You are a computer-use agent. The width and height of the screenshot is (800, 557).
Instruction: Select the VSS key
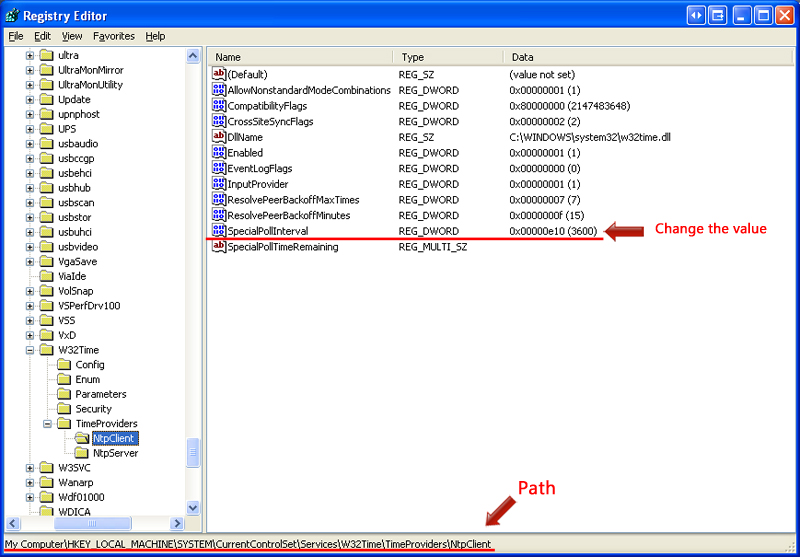[66, 320]
